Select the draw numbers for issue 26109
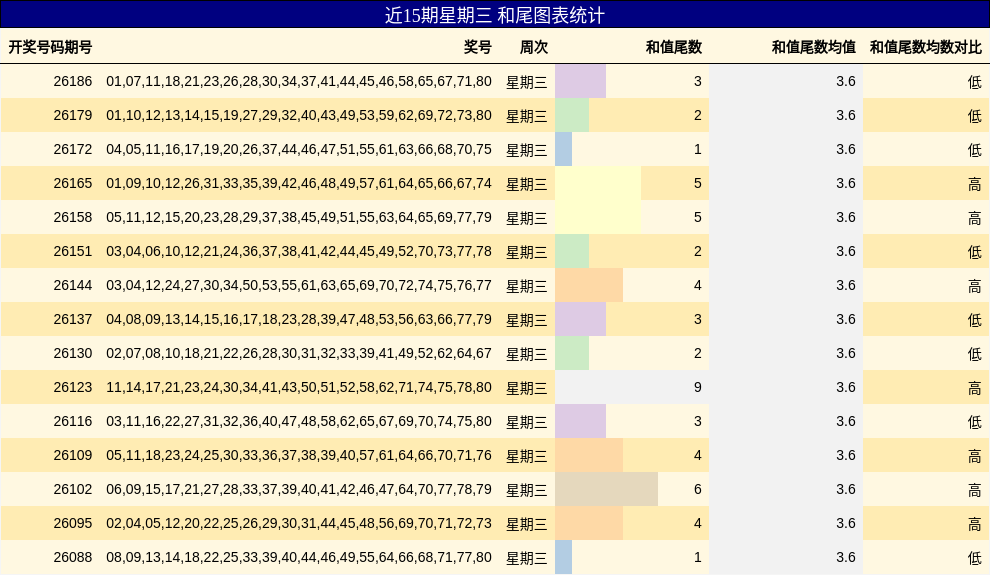This screenshot has width=990, height=575. click(299, 456)
